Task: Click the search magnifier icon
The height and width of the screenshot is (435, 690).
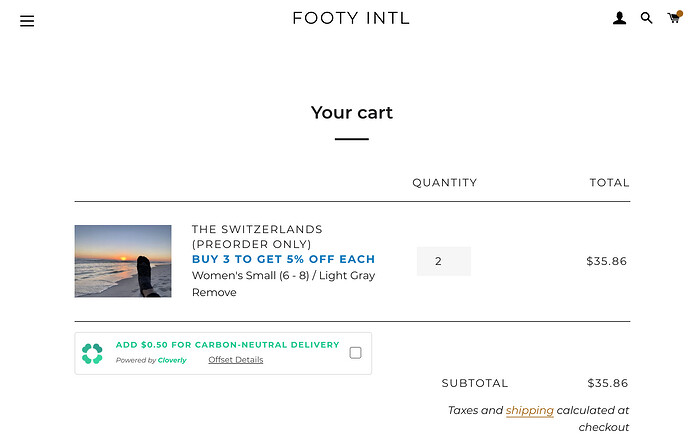Action: click(x=647, y=18)
